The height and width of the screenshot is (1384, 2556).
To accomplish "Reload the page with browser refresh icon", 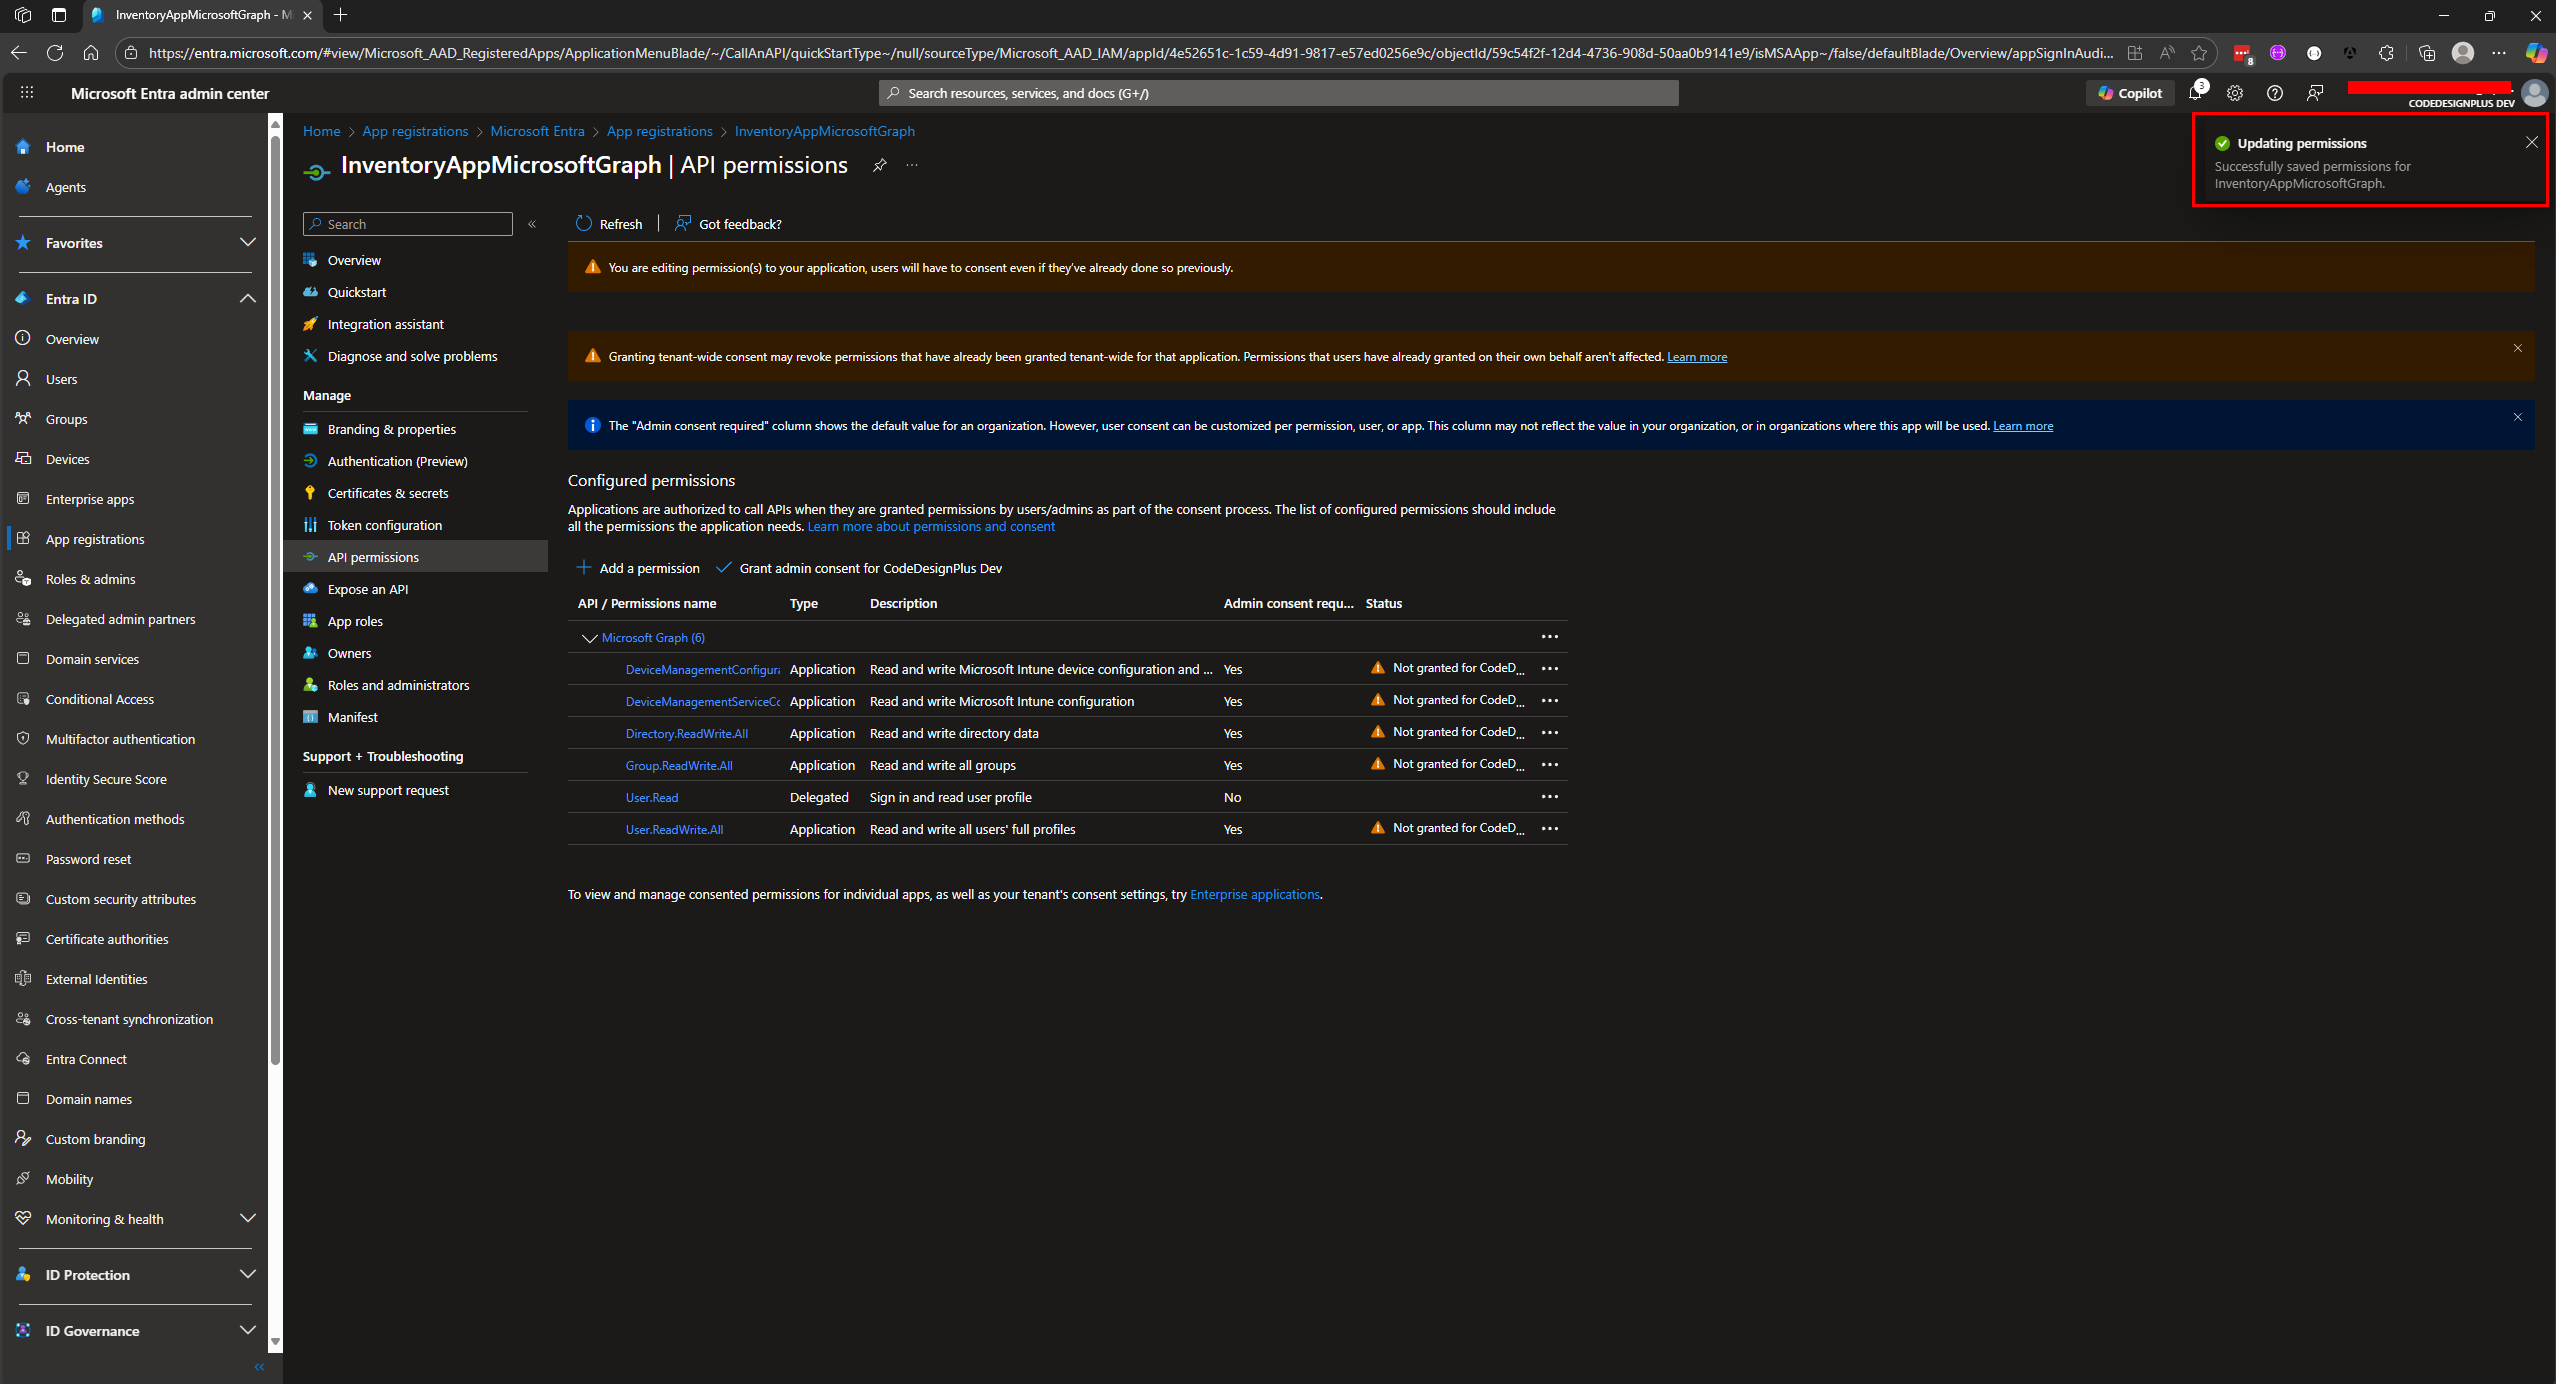I will 55,53.
